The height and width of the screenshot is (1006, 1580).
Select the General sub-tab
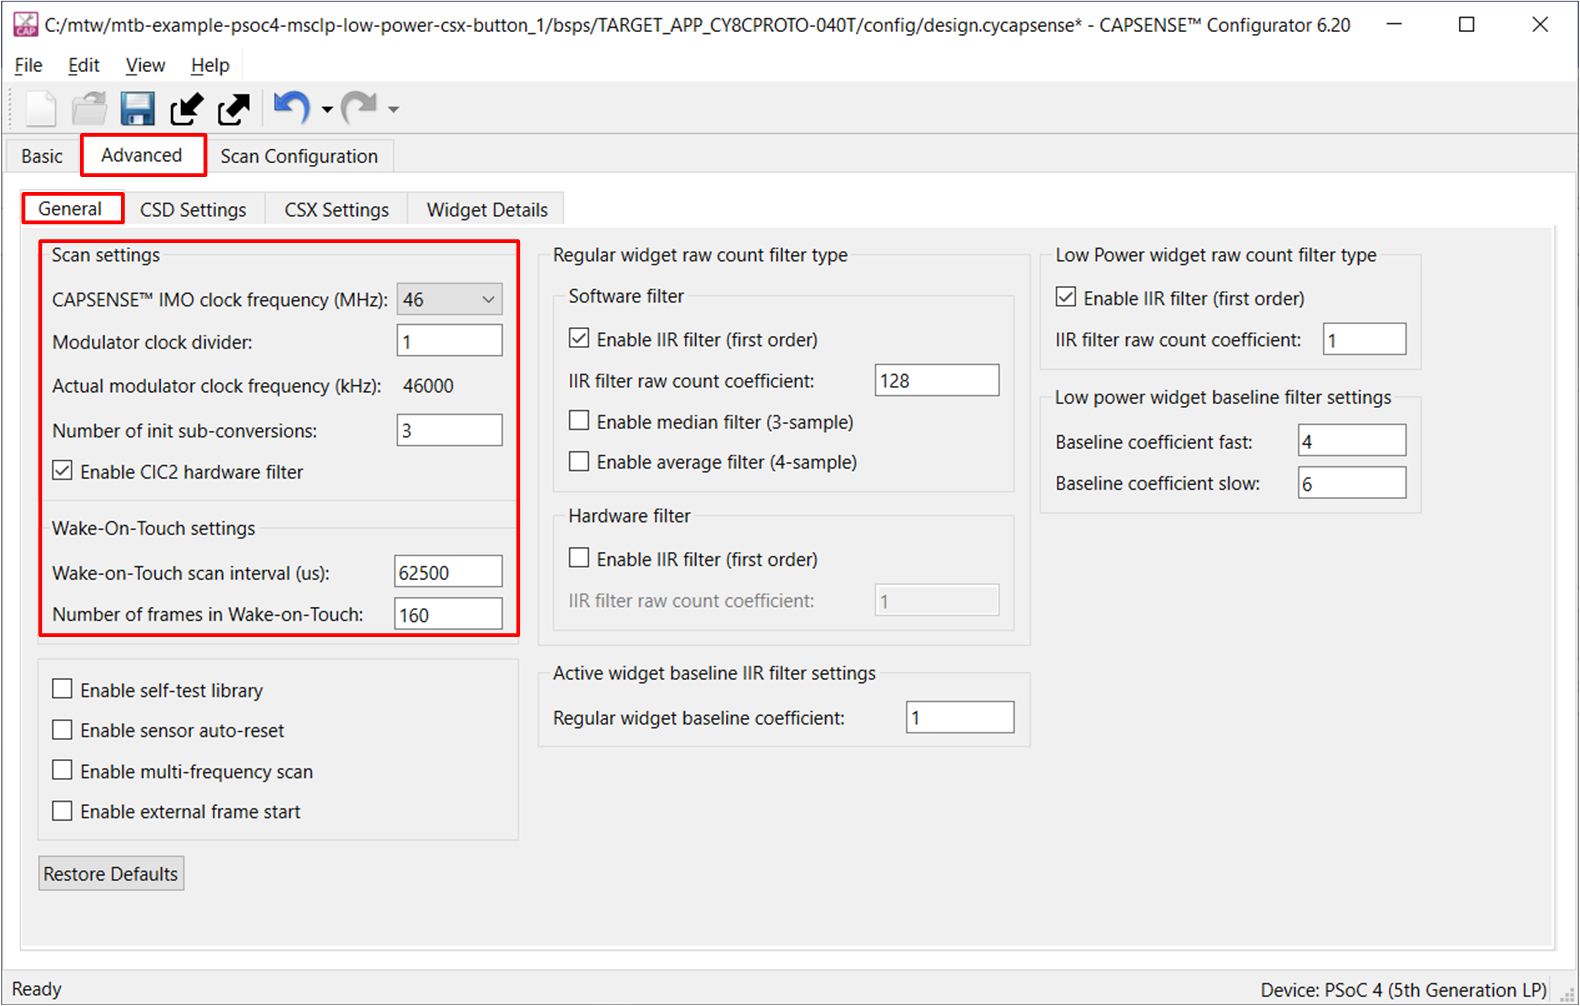click(71, 208)
